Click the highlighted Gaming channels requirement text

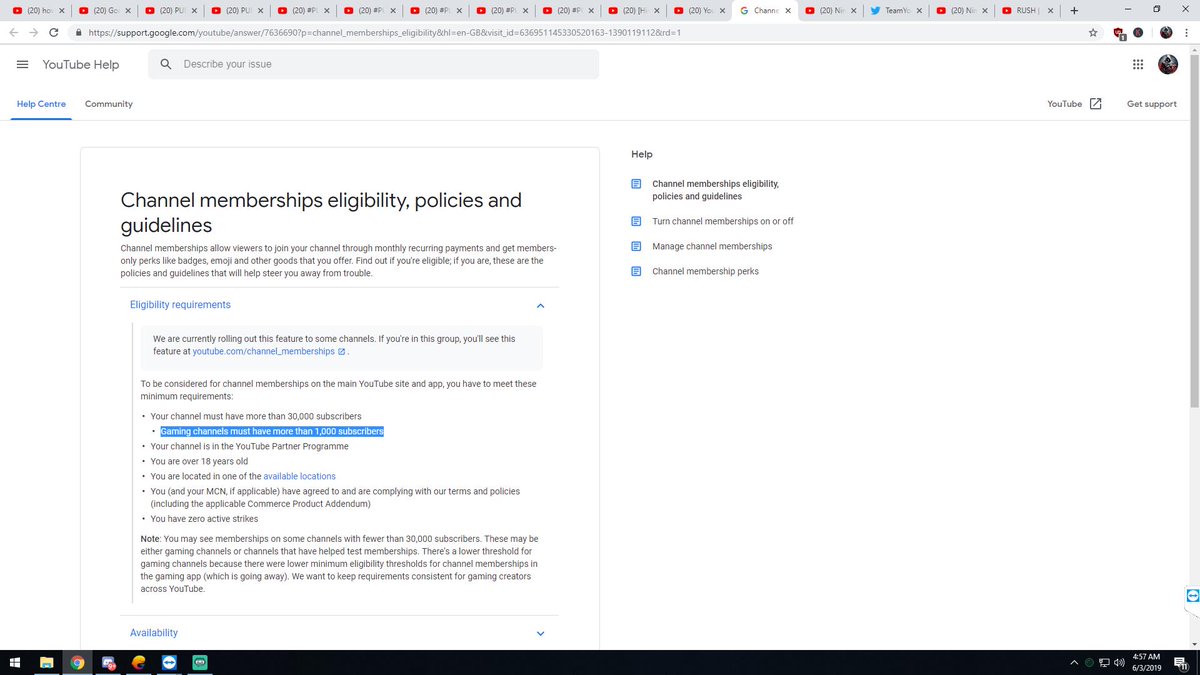(x=272, y=431)
